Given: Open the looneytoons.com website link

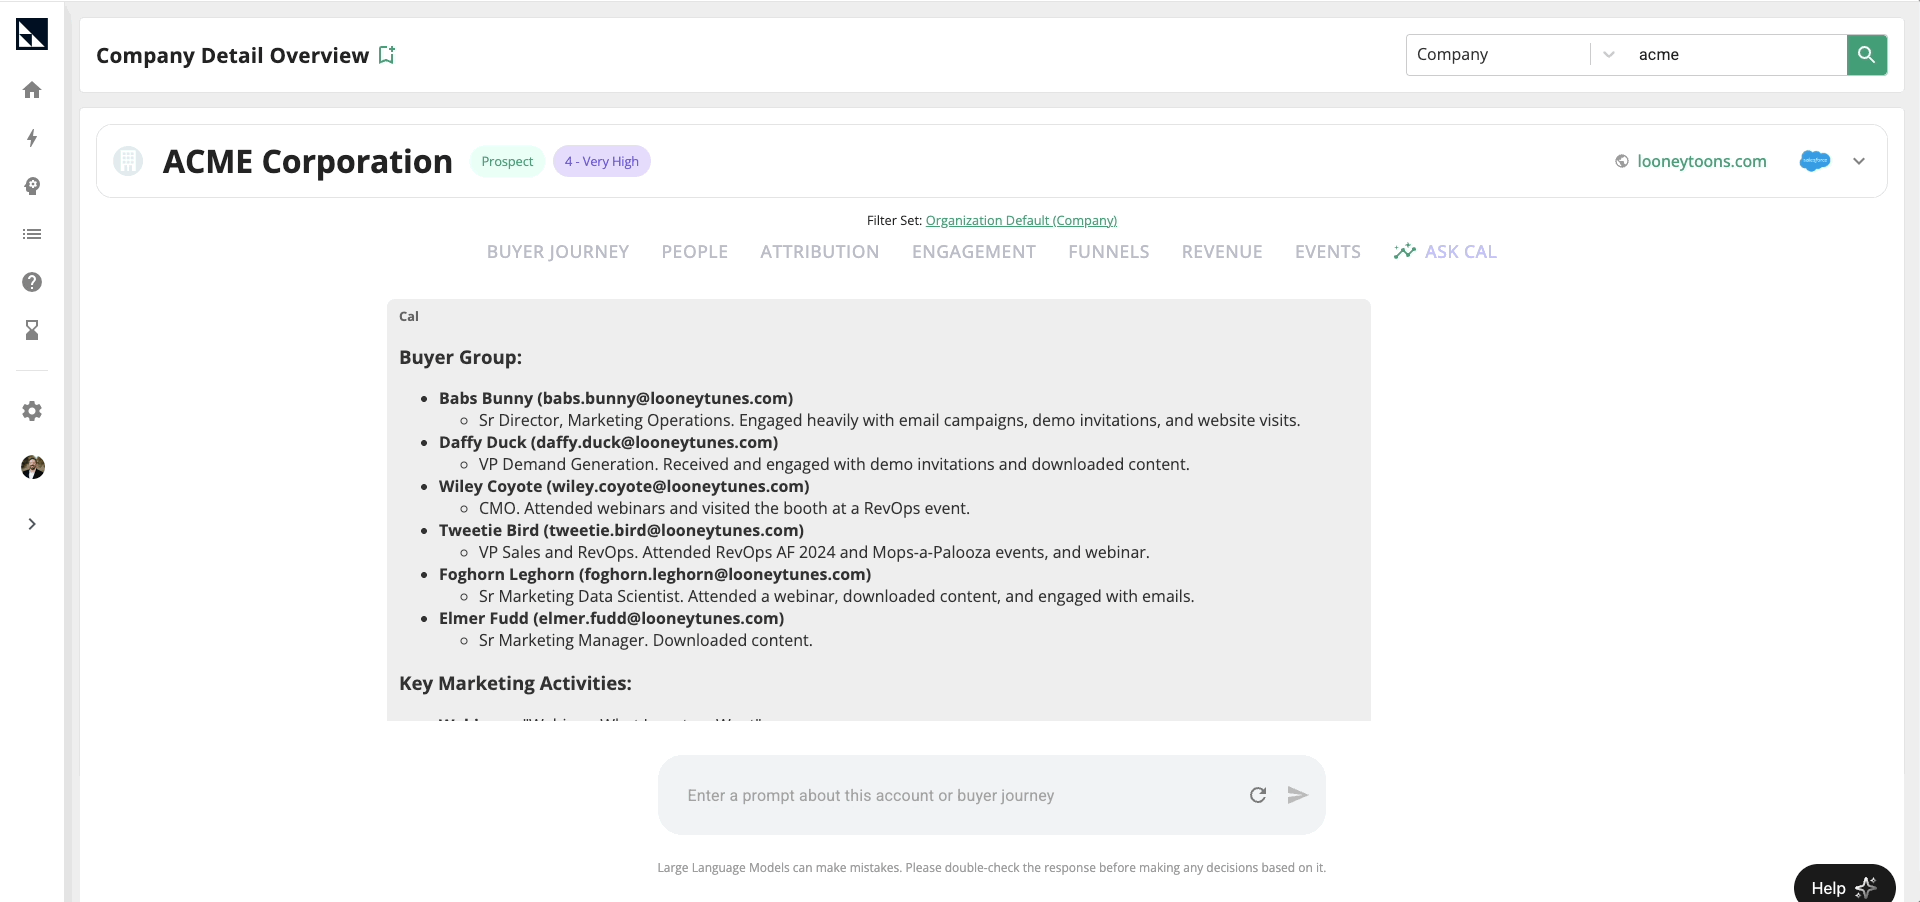Looking at the screenshot, I should point(1701,161).
